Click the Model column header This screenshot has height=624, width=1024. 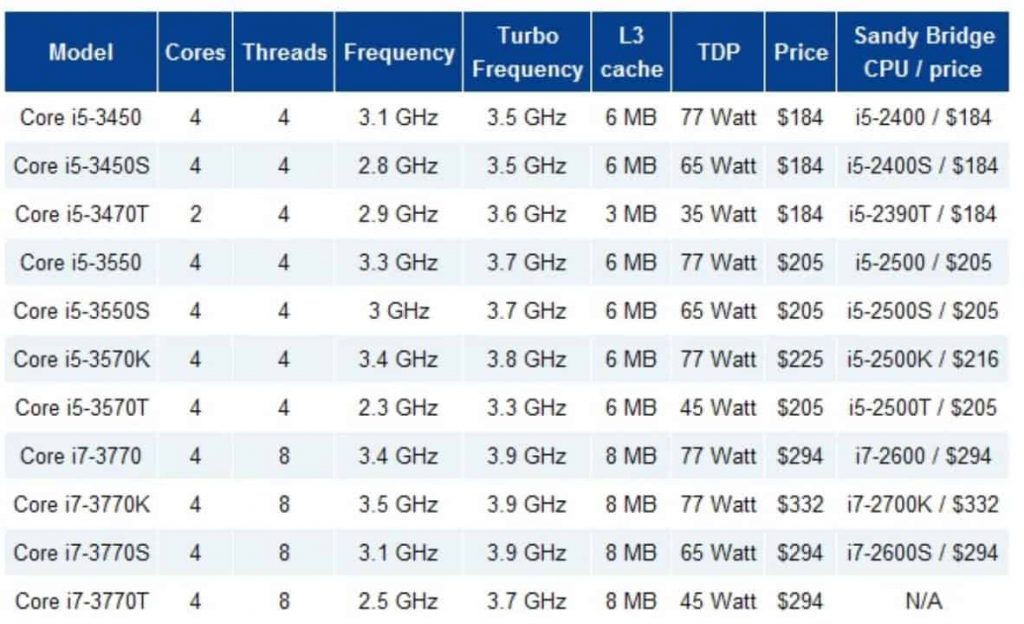point(81,52)
